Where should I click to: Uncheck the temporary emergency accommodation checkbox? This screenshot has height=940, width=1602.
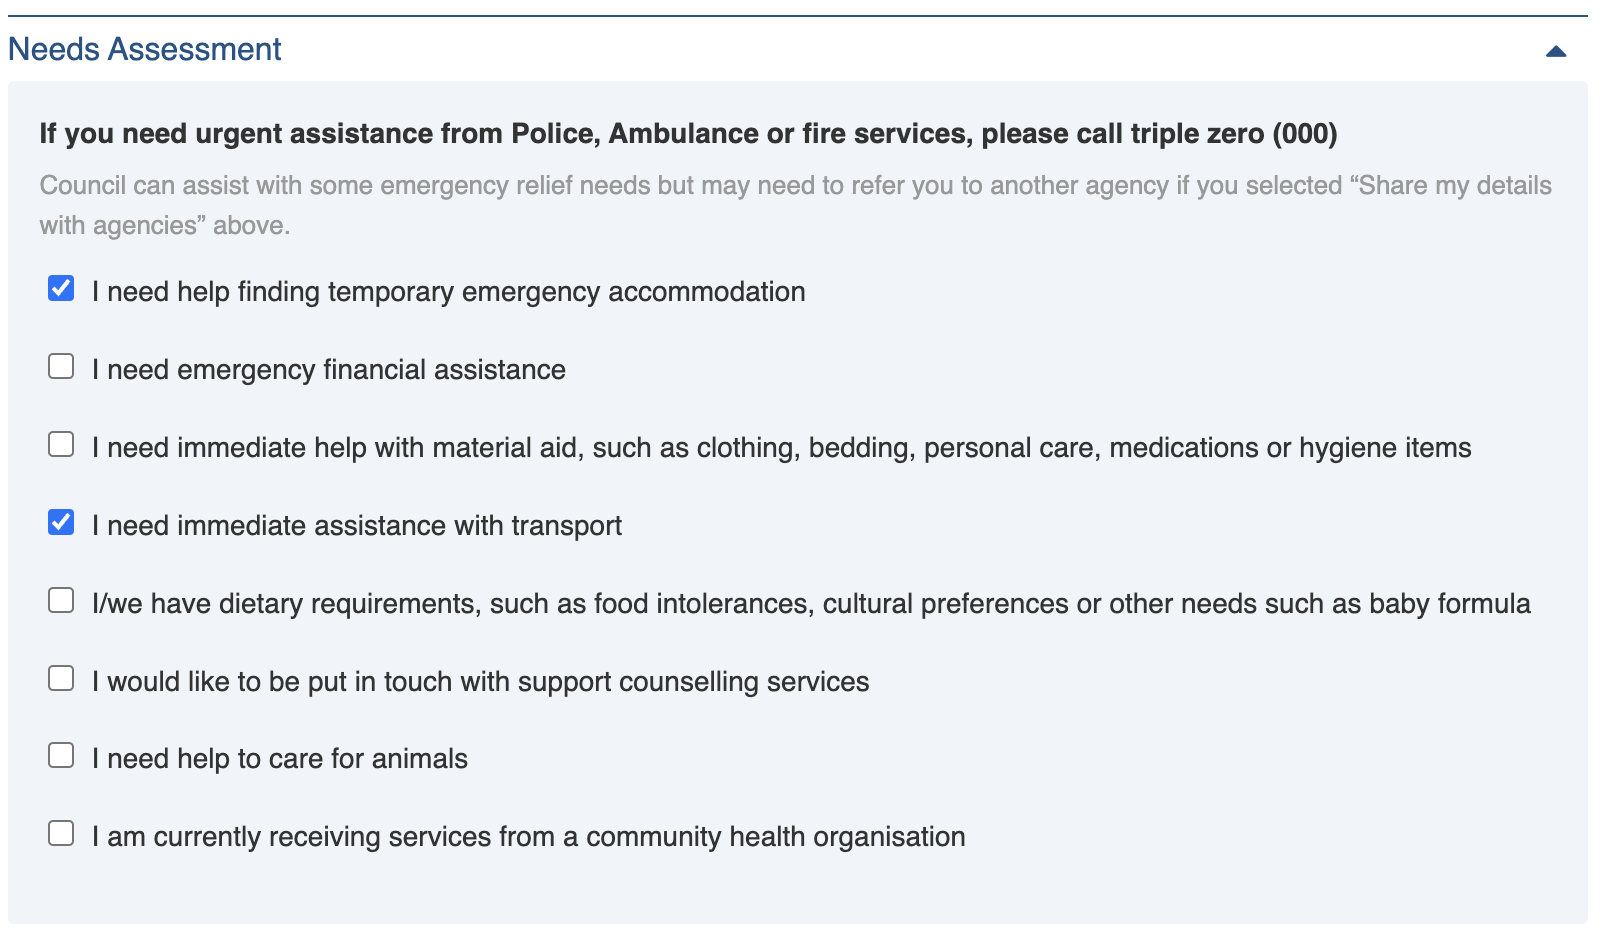(x=61, y=289)
